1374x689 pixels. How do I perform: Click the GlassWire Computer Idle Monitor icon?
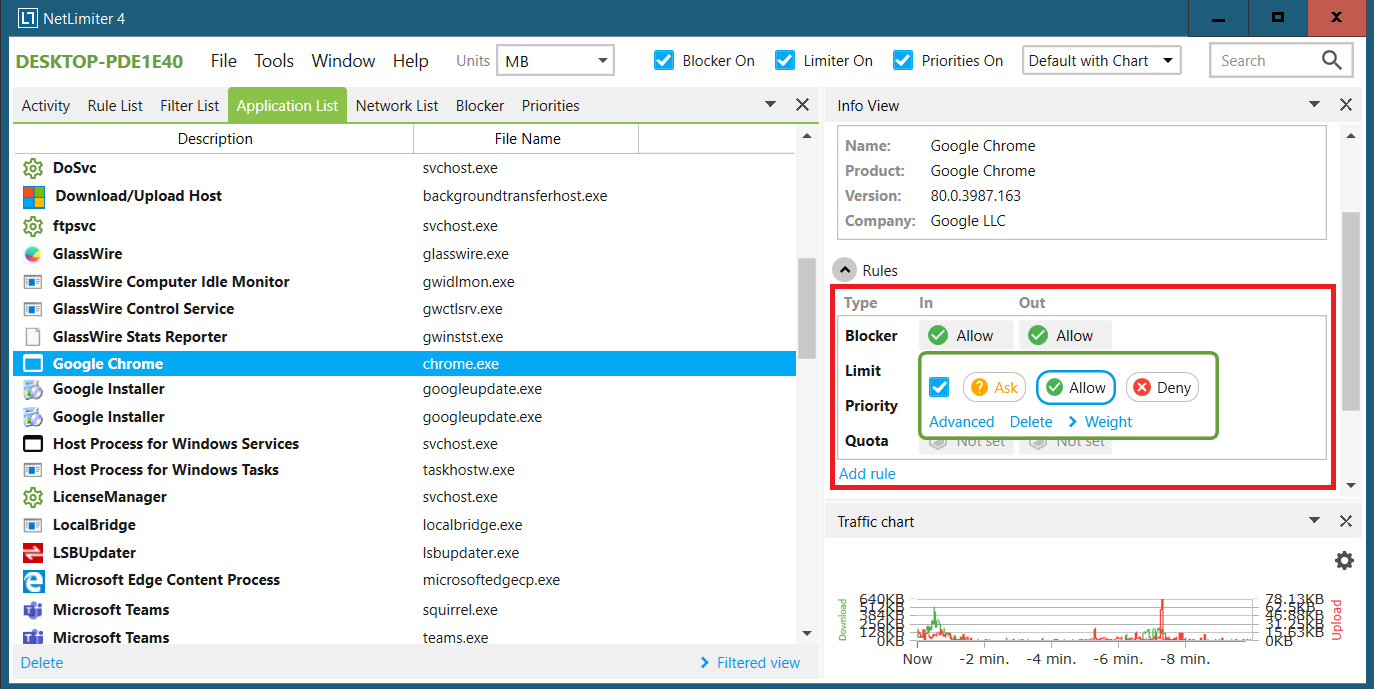pyautogui.click(x=33, y=282)
